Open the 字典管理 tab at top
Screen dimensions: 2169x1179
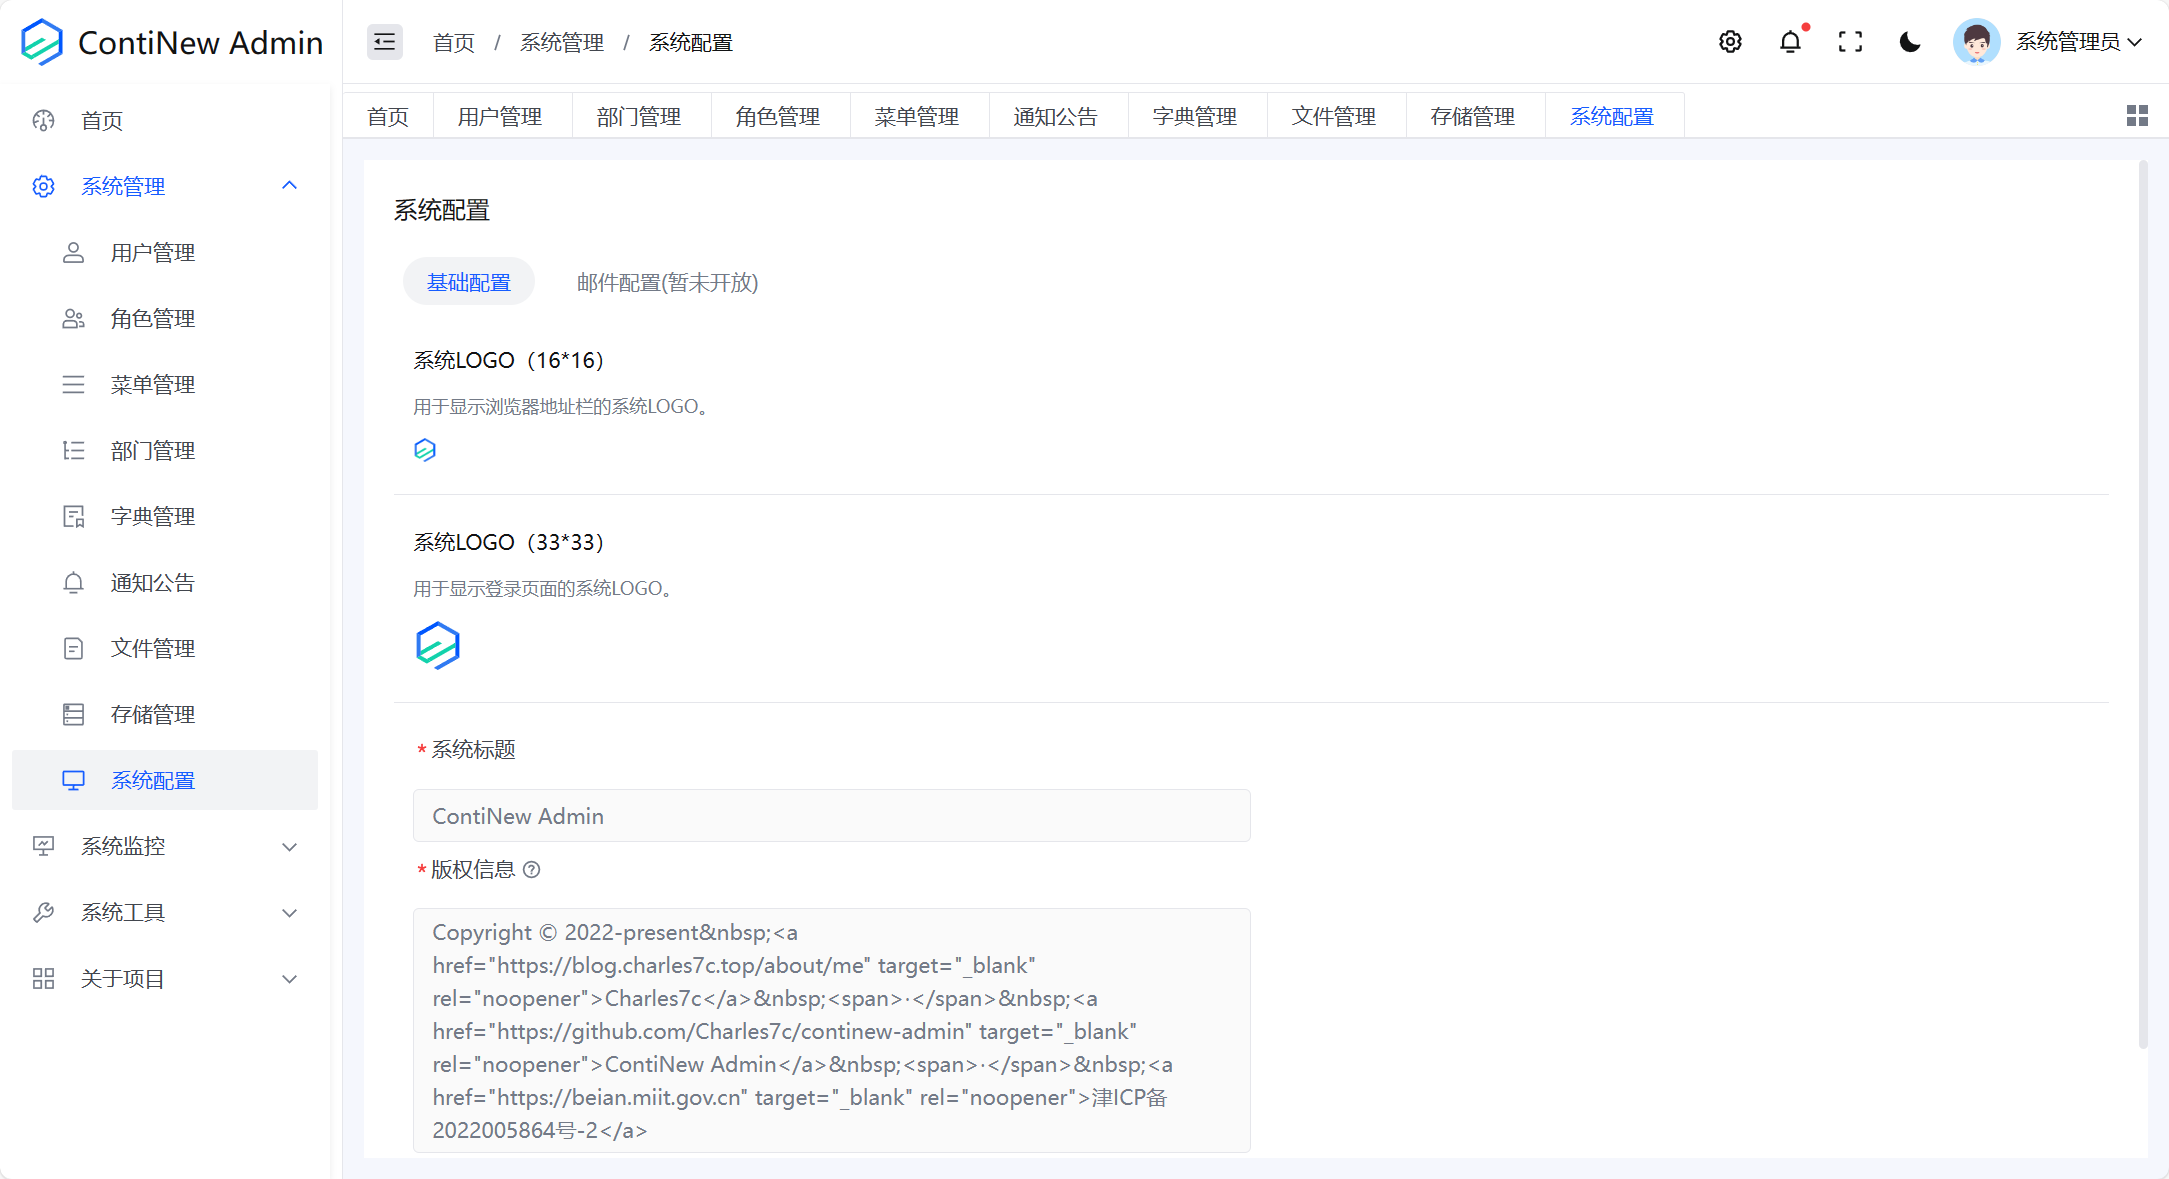click(x=1196, y=115)
